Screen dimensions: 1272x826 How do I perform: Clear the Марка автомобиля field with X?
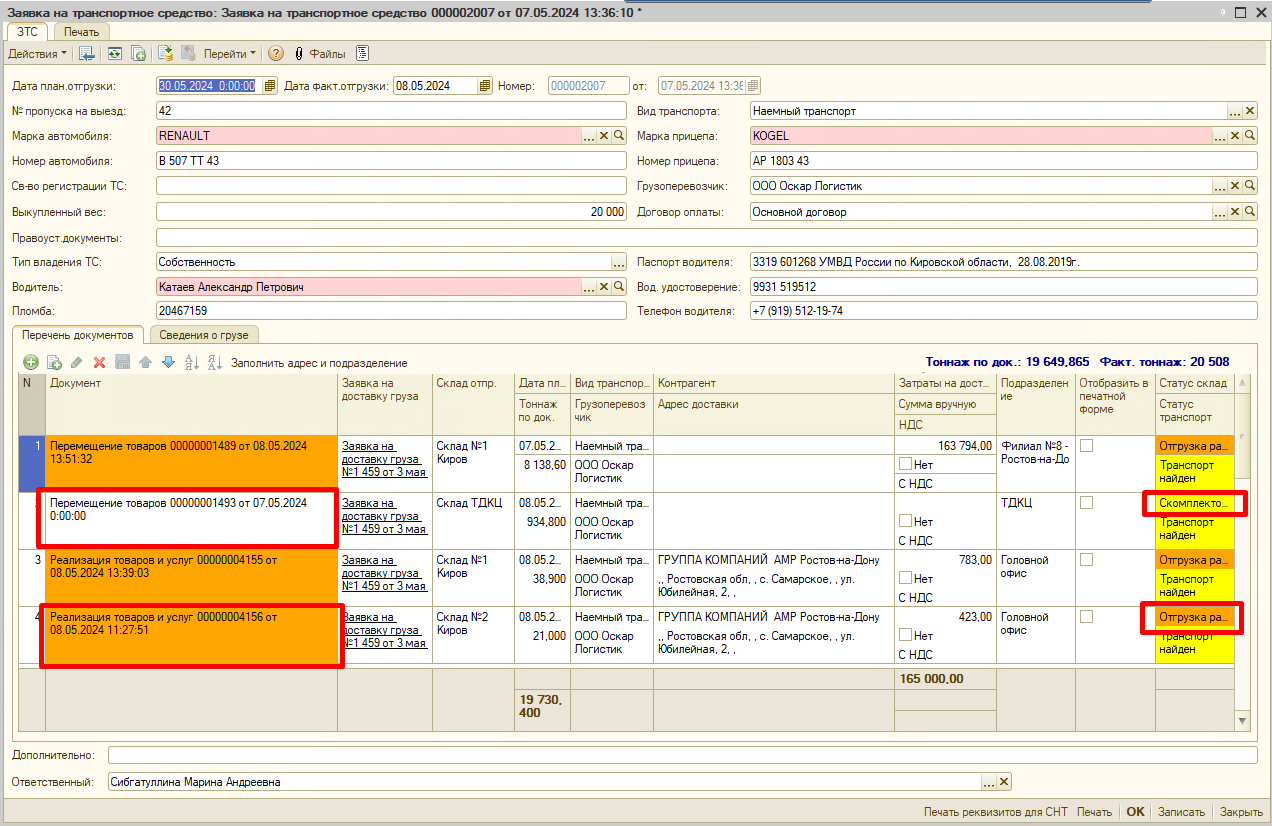[604, 135]
